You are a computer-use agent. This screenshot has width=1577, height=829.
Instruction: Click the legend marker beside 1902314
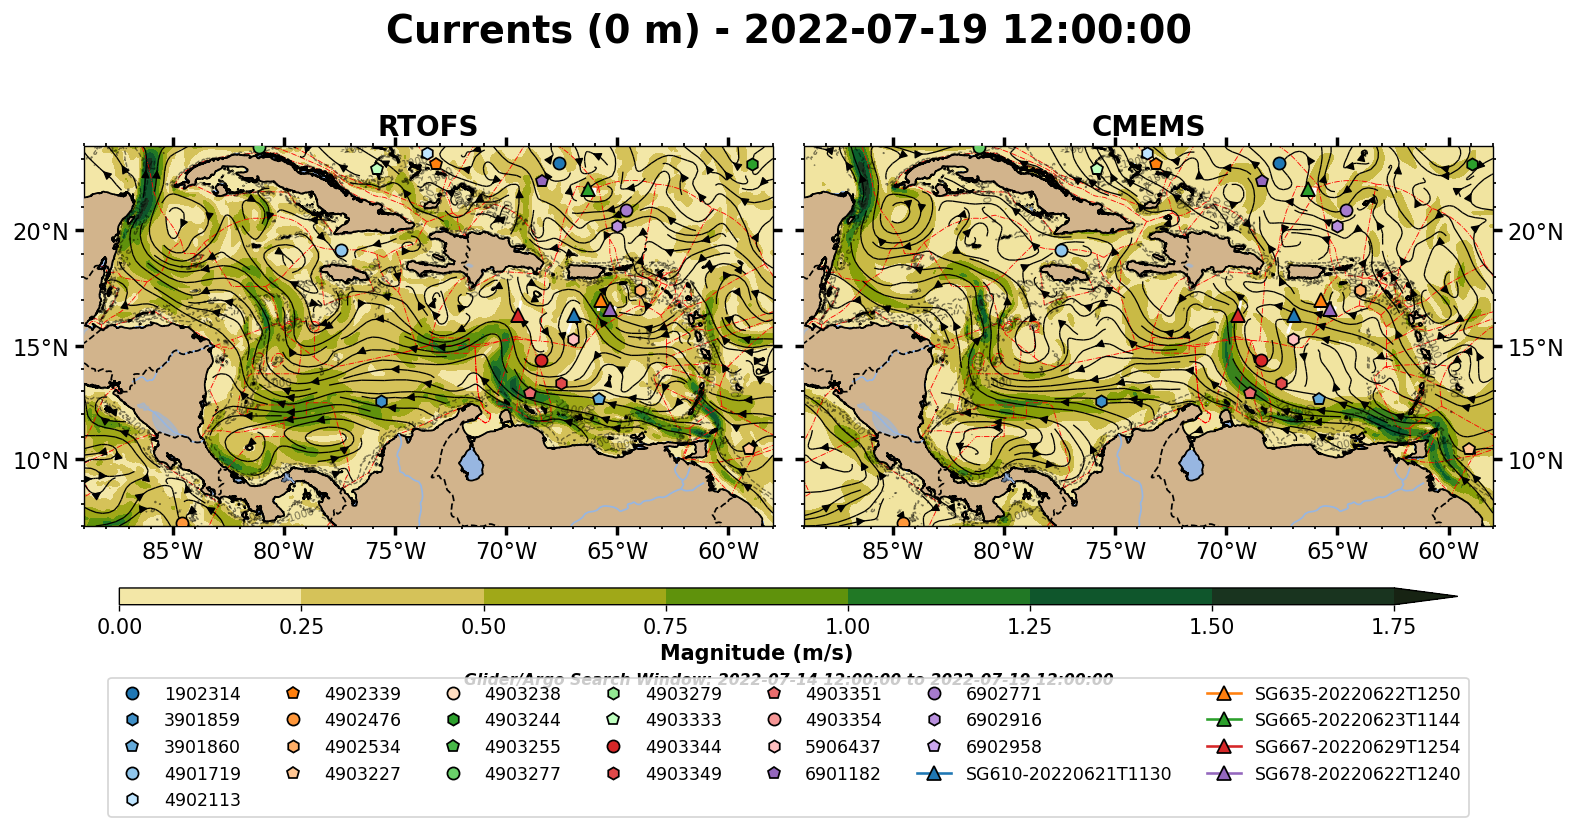133,693
